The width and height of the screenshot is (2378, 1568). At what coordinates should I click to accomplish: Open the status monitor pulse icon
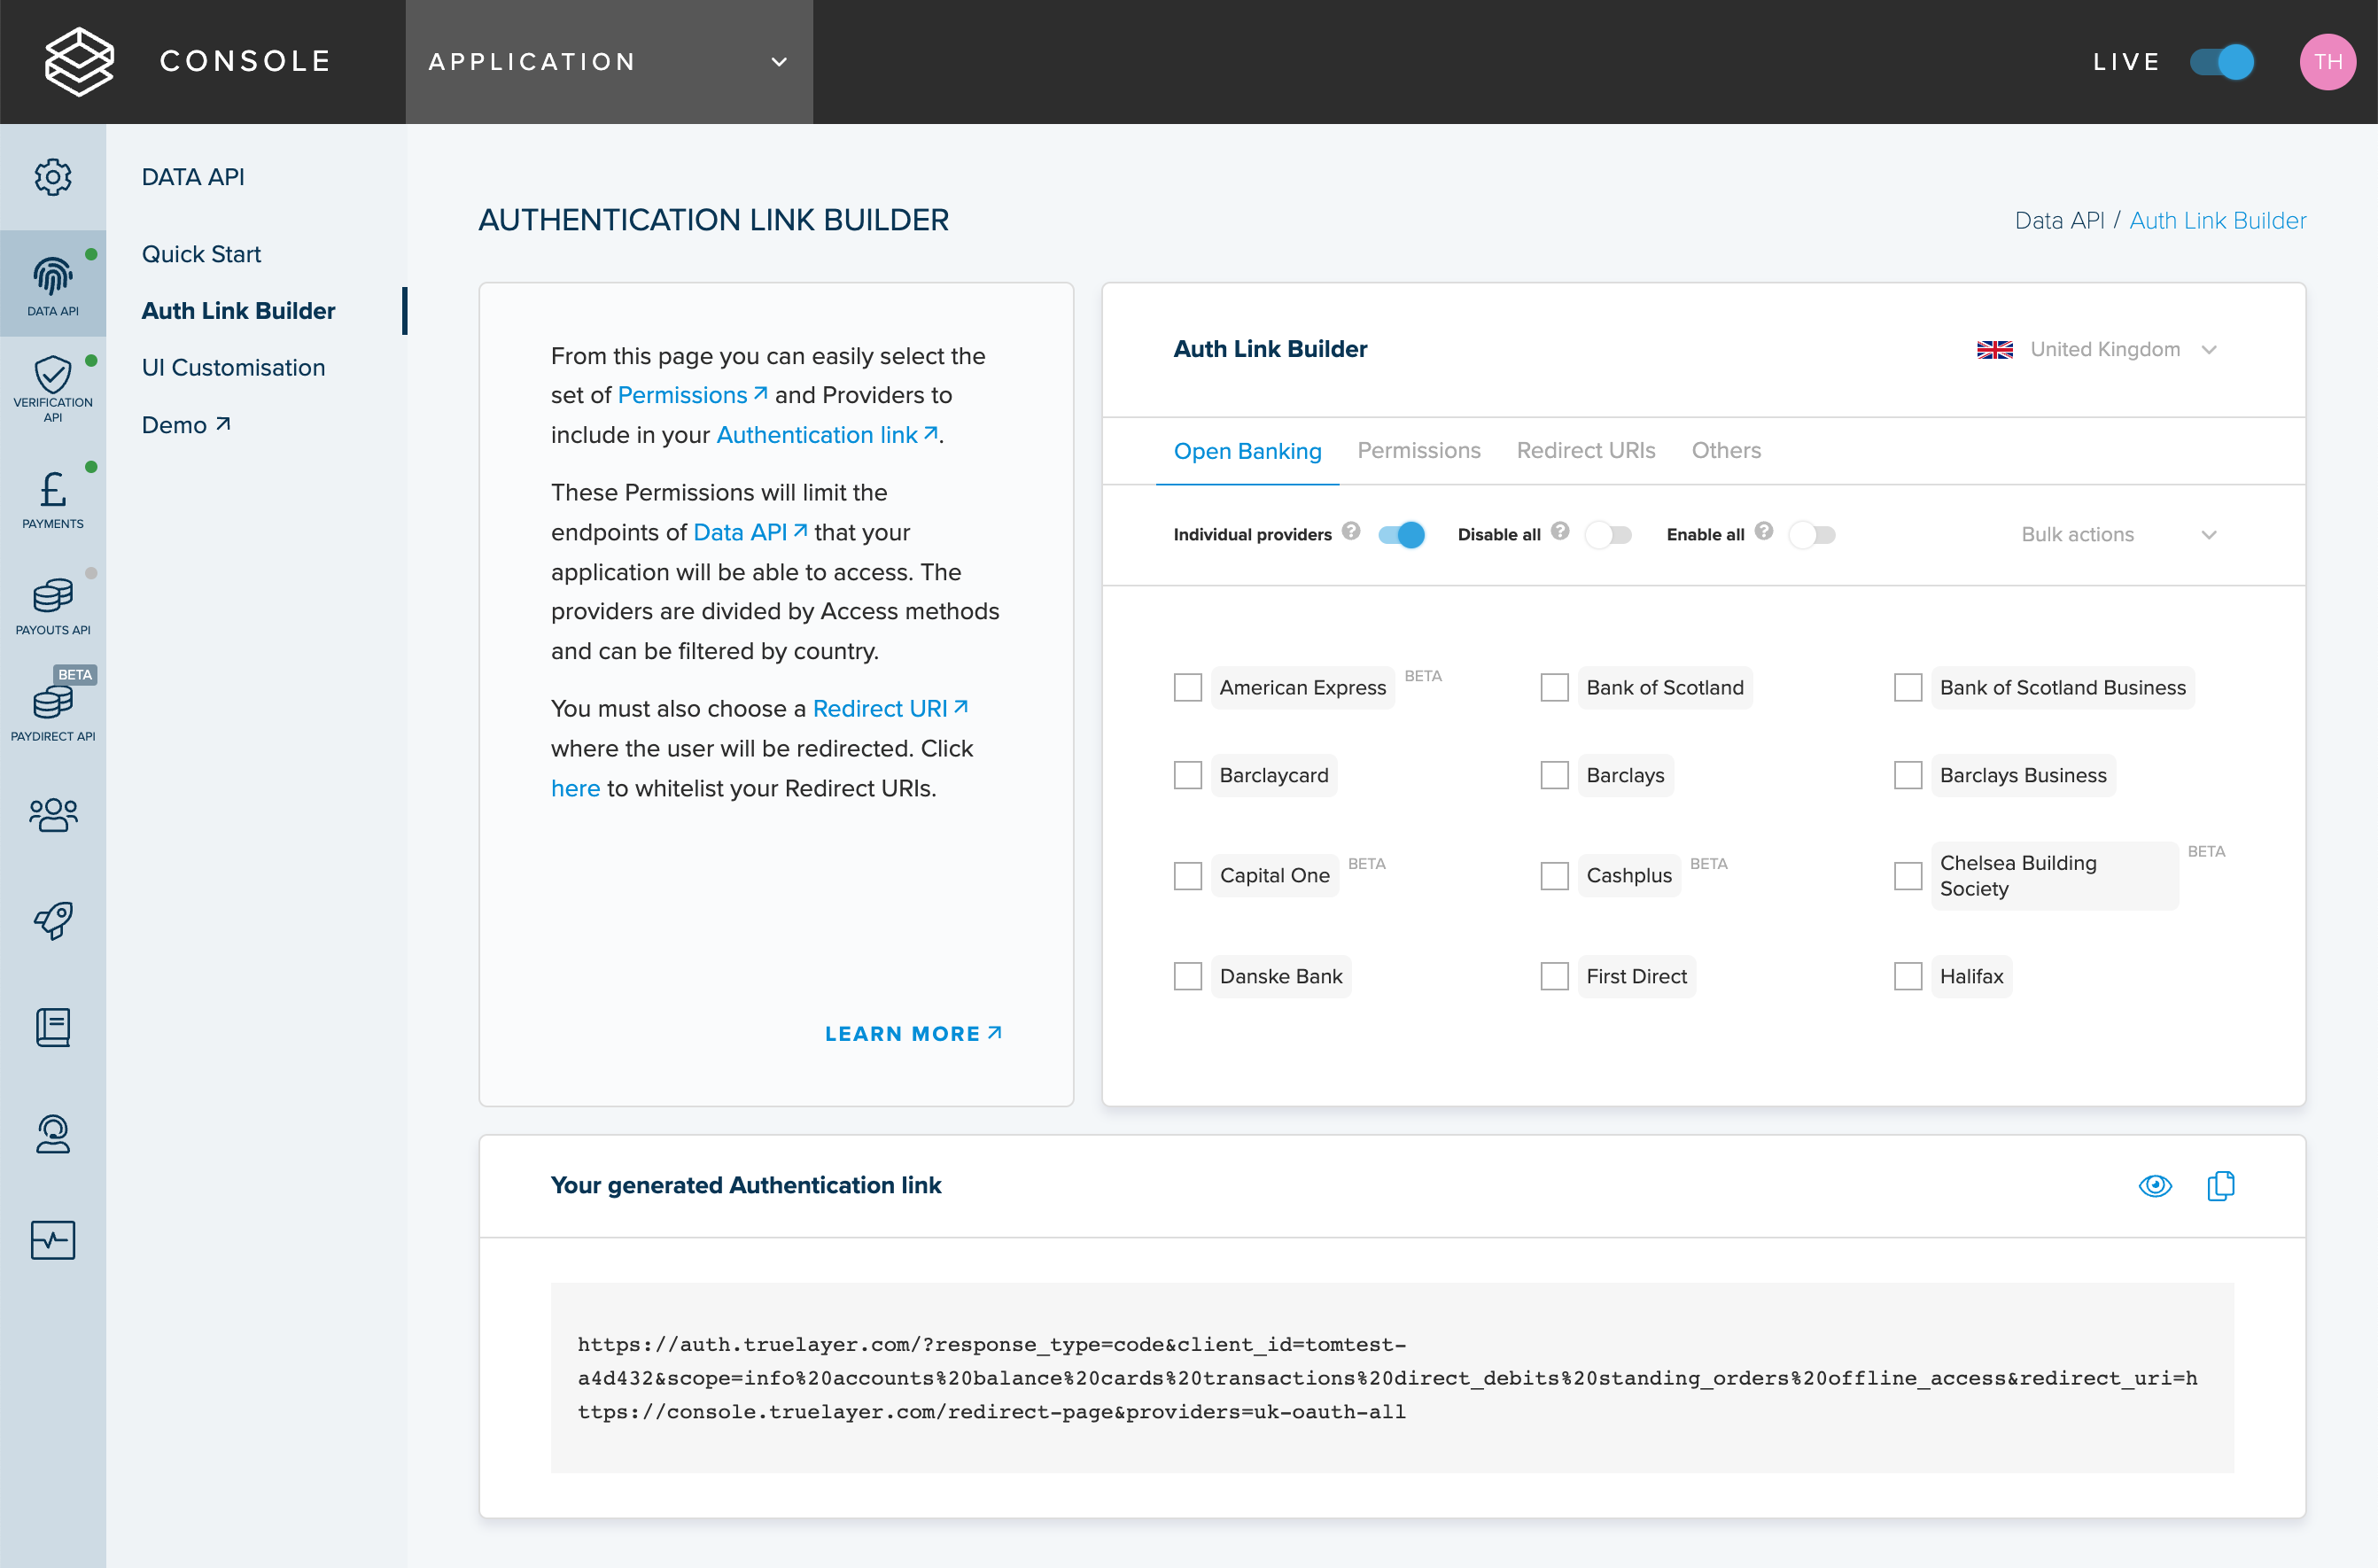click(53, 1240)
